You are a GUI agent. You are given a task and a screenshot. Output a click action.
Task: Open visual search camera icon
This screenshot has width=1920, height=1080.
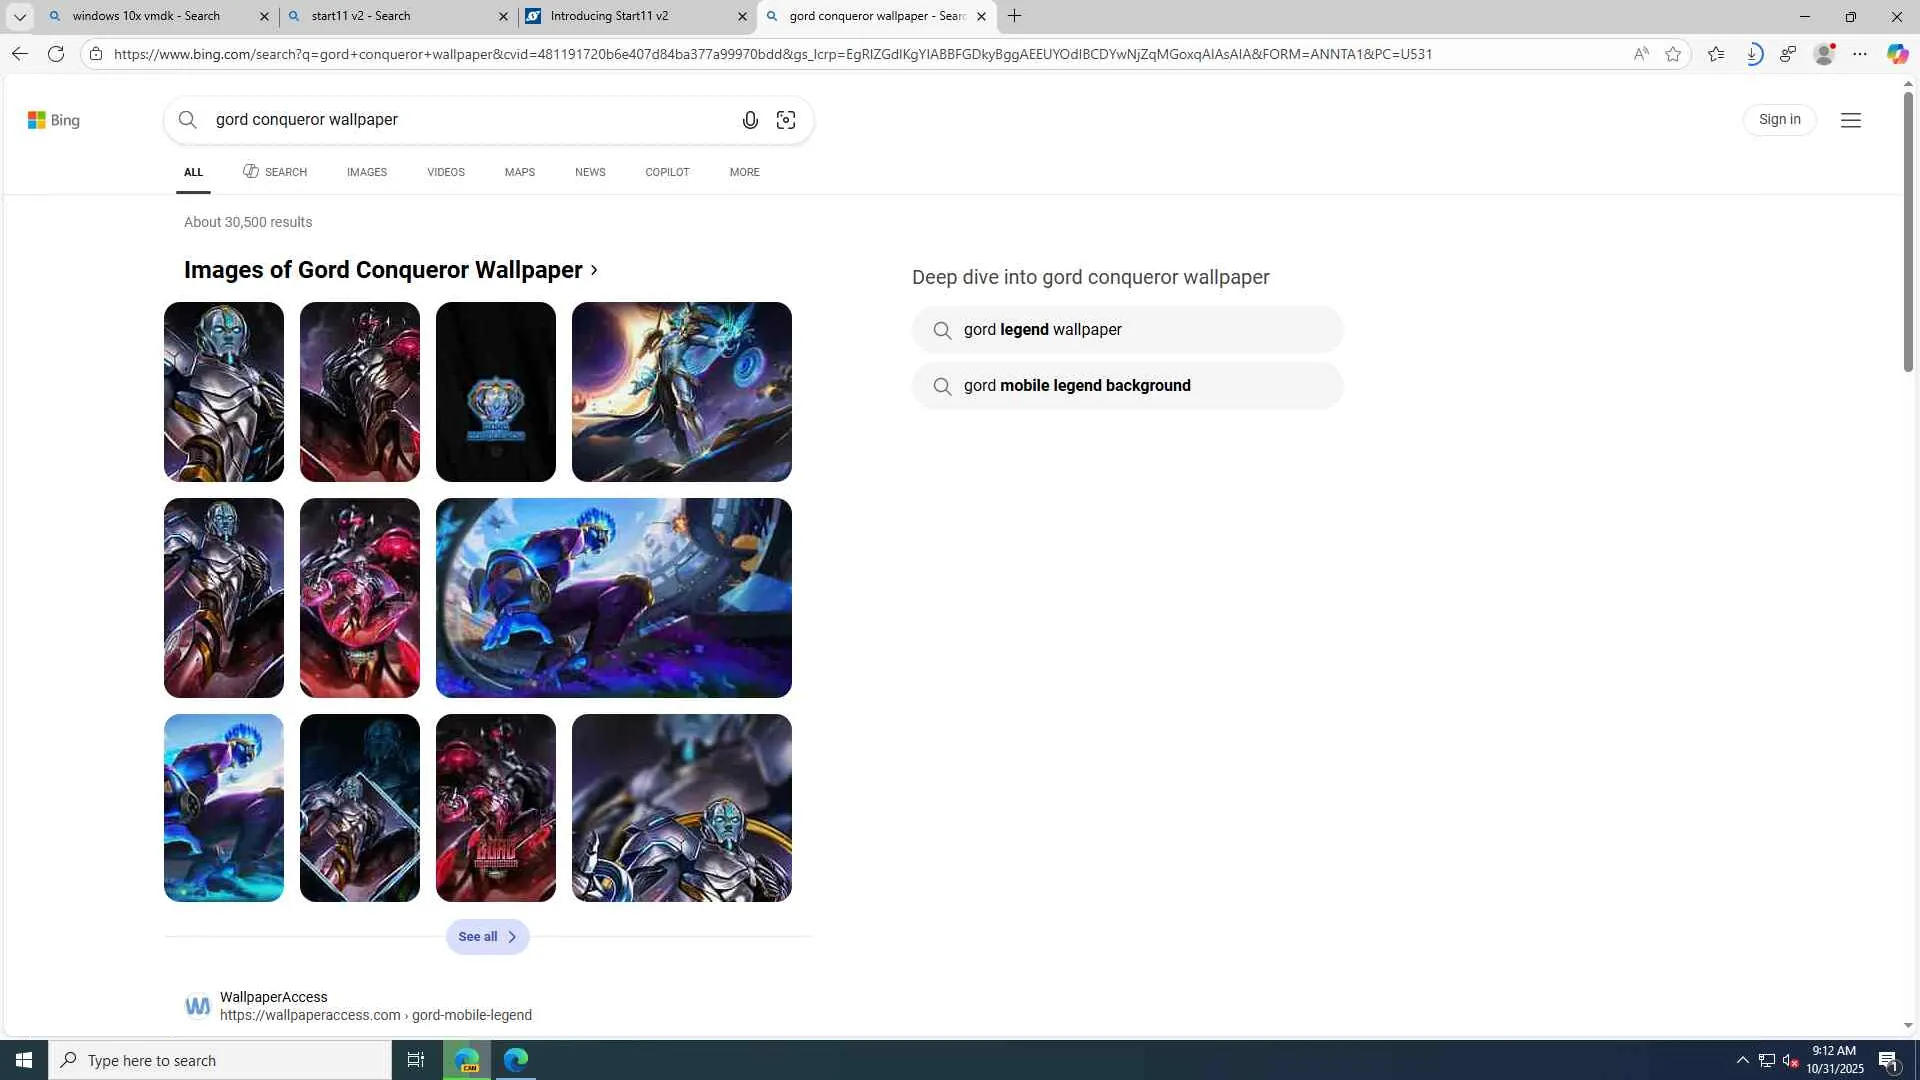786,120
